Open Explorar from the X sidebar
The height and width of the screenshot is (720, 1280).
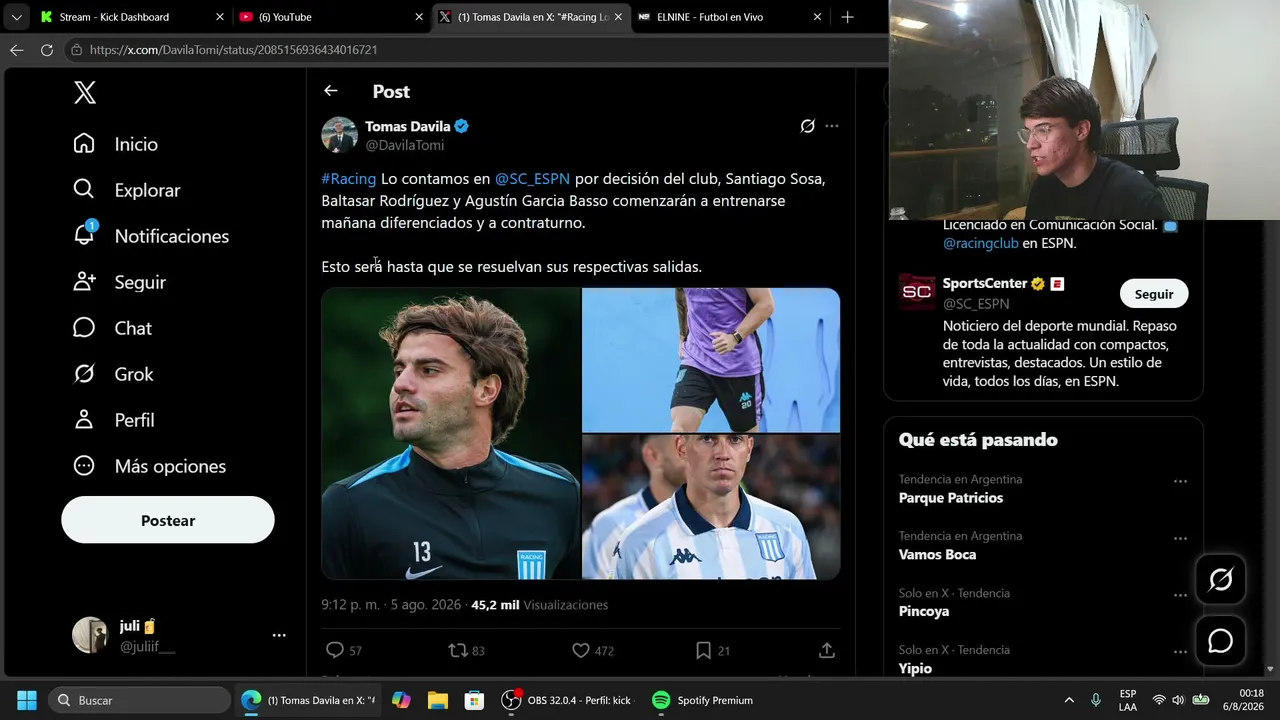[x=127, y=190]
